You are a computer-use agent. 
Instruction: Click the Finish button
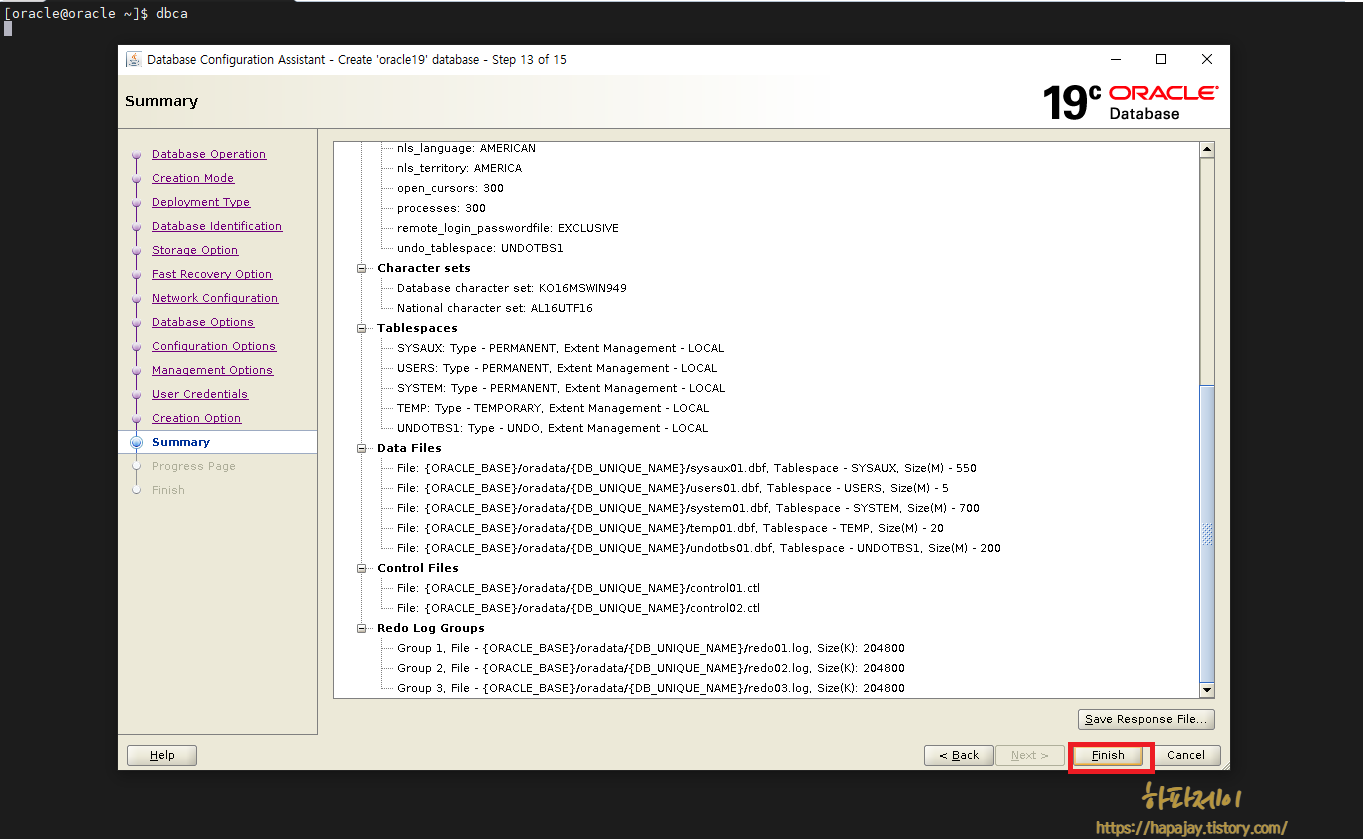click(1108, 755)
